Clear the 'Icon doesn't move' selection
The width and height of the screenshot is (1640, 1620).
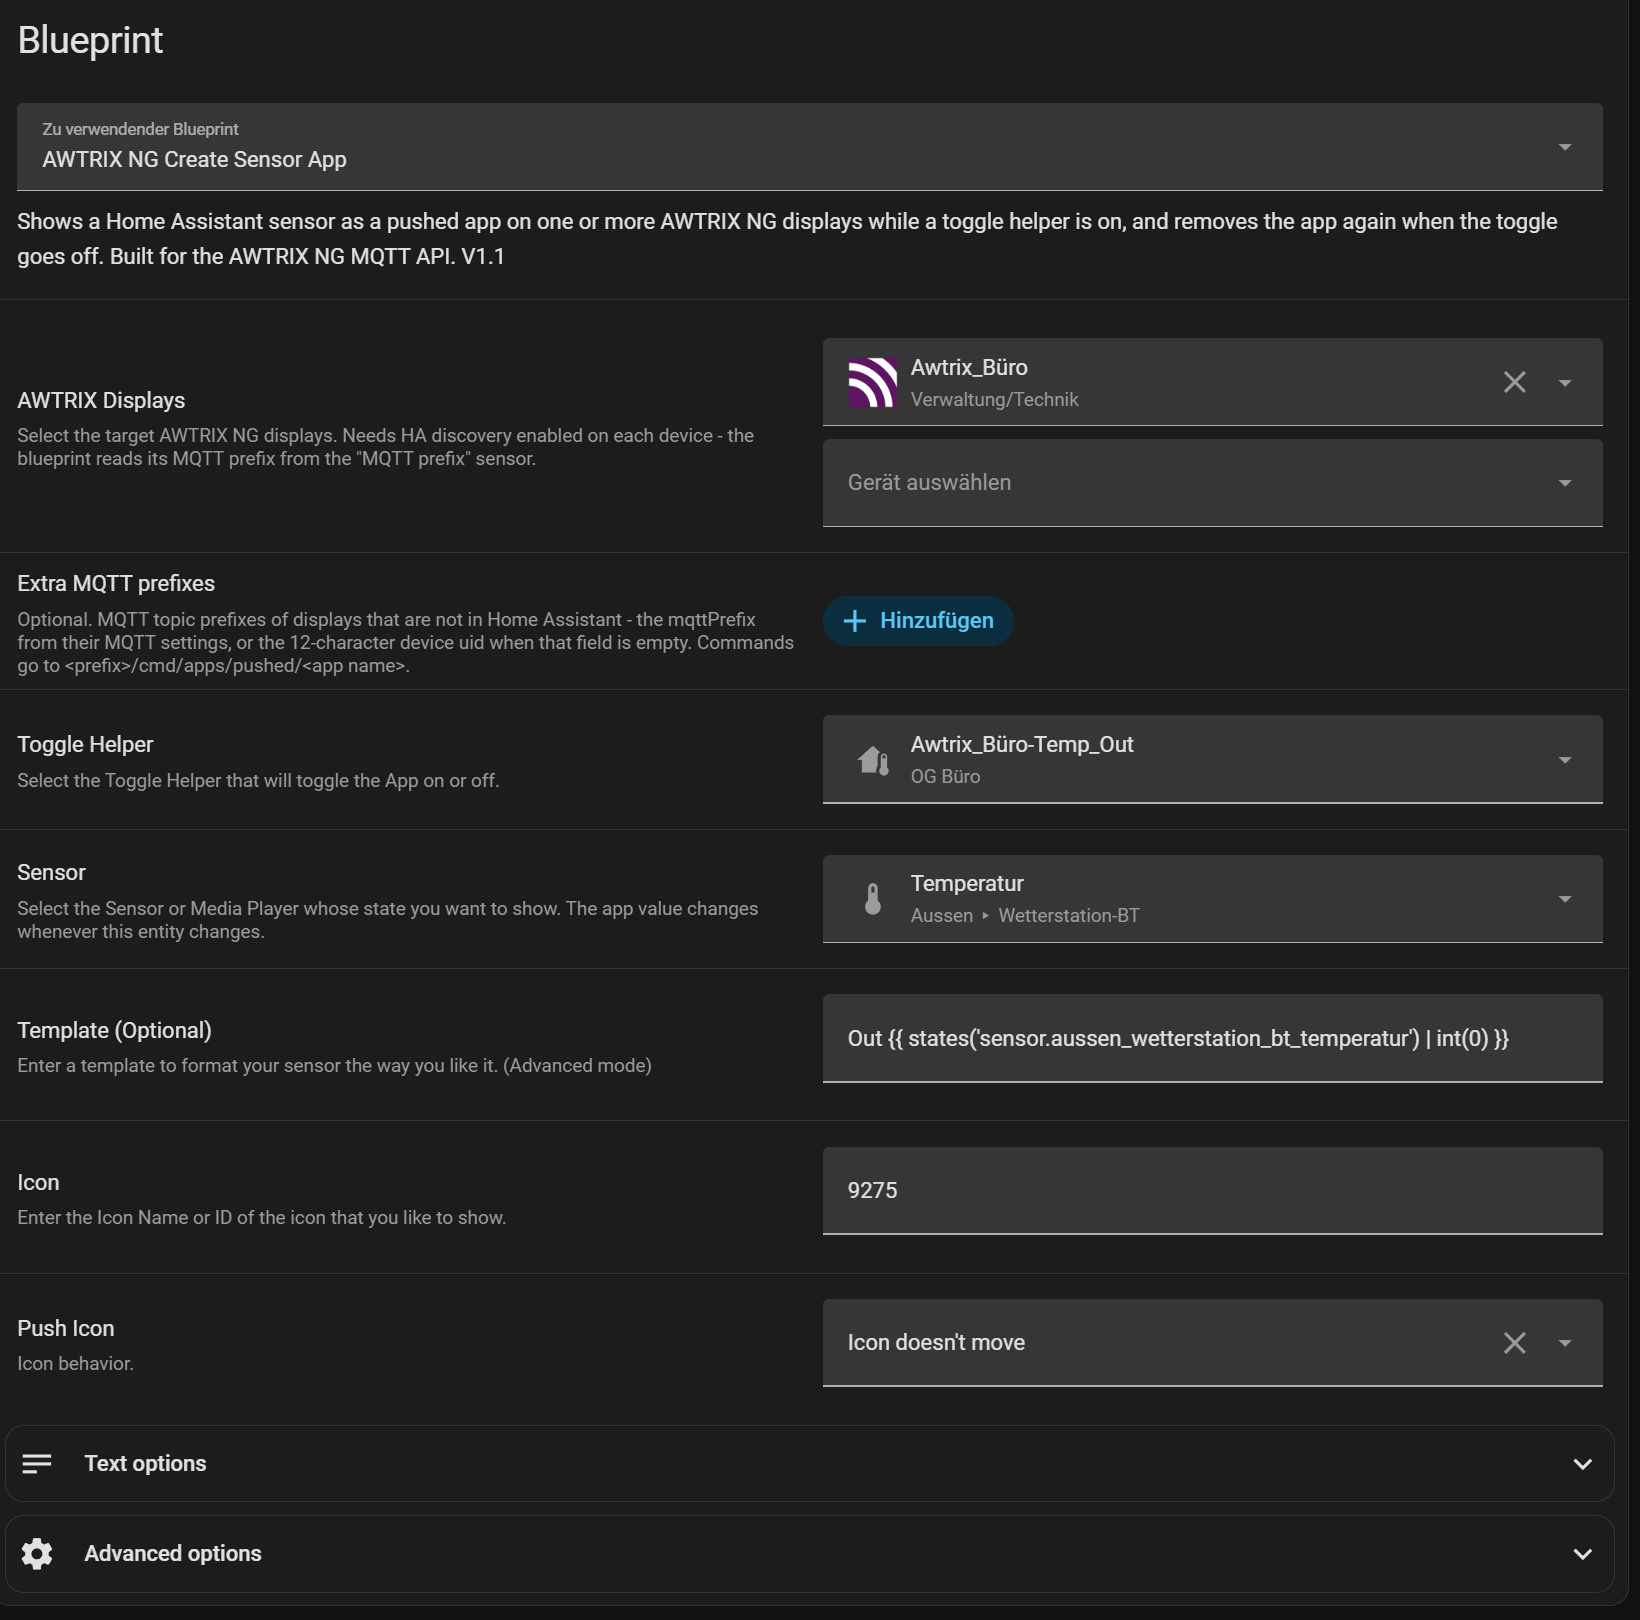click(1514, 1342)
